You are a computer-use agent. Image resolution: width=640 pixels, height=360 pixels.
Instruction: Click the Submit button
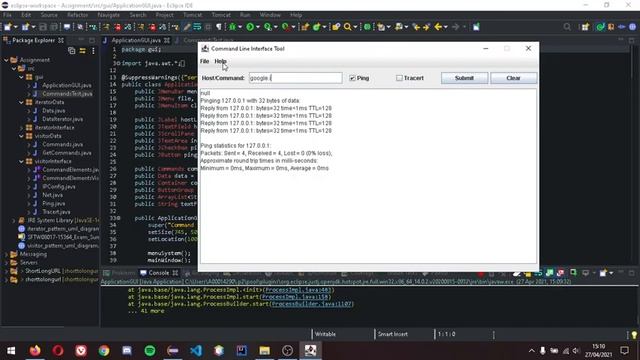[464, 78]
